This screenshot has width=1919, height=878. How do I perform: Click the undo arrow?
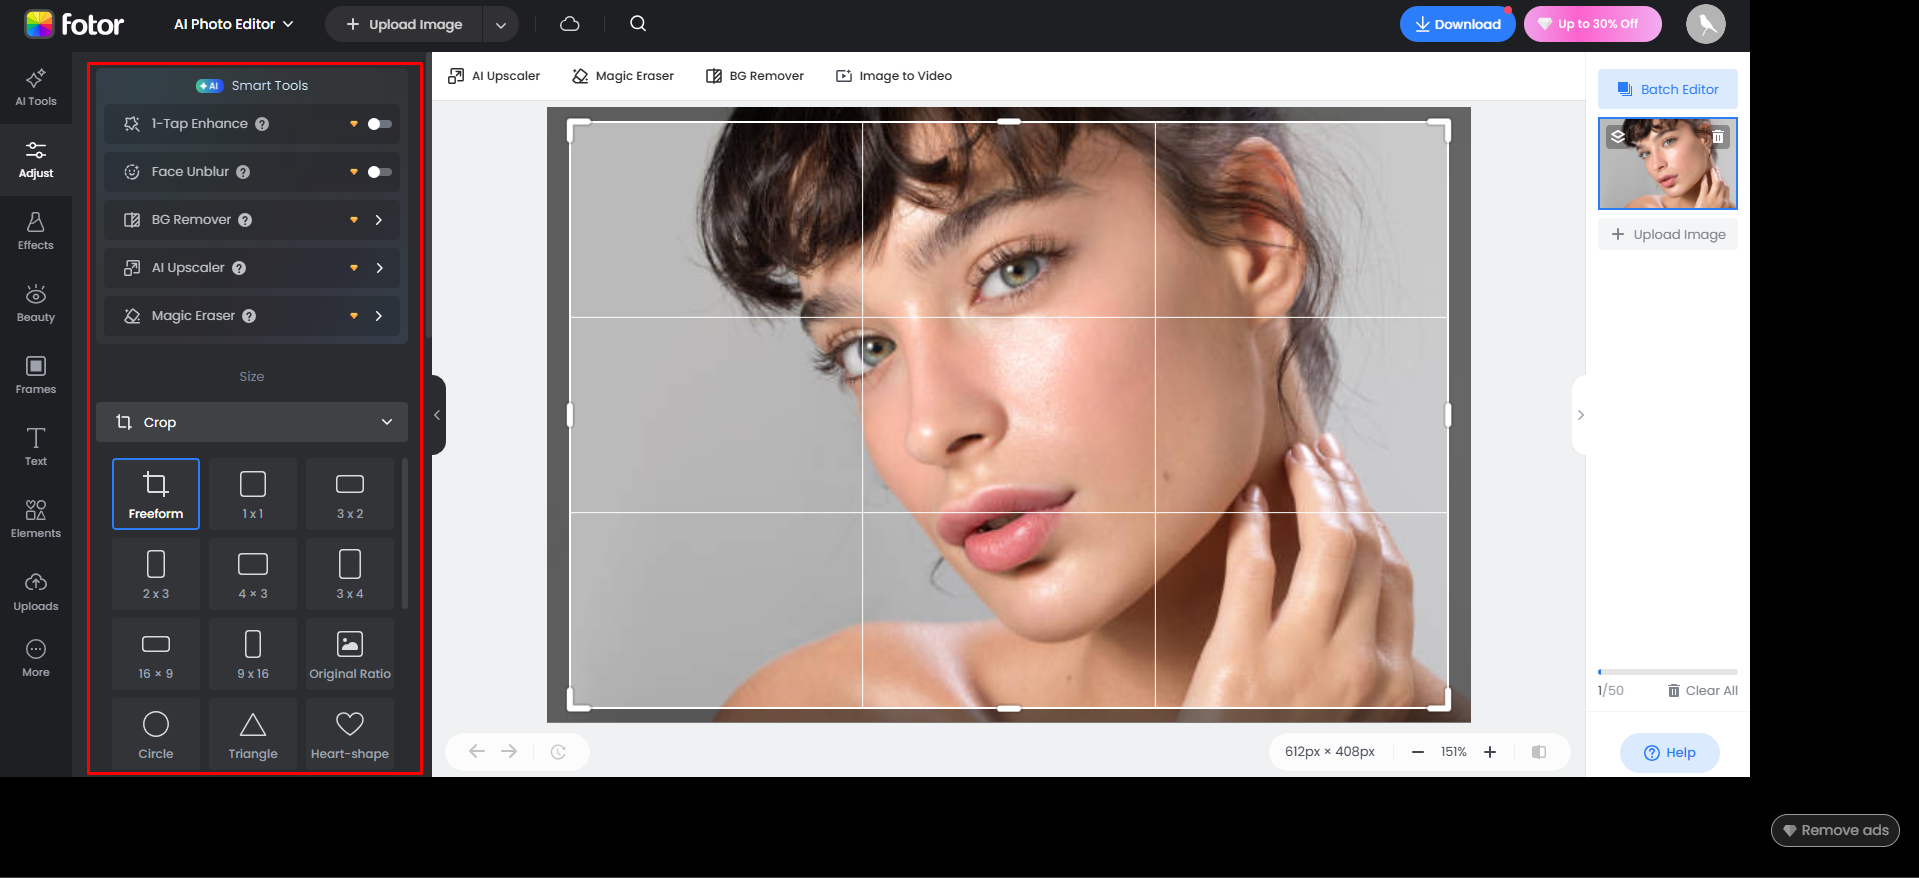[x=477, y=752]
